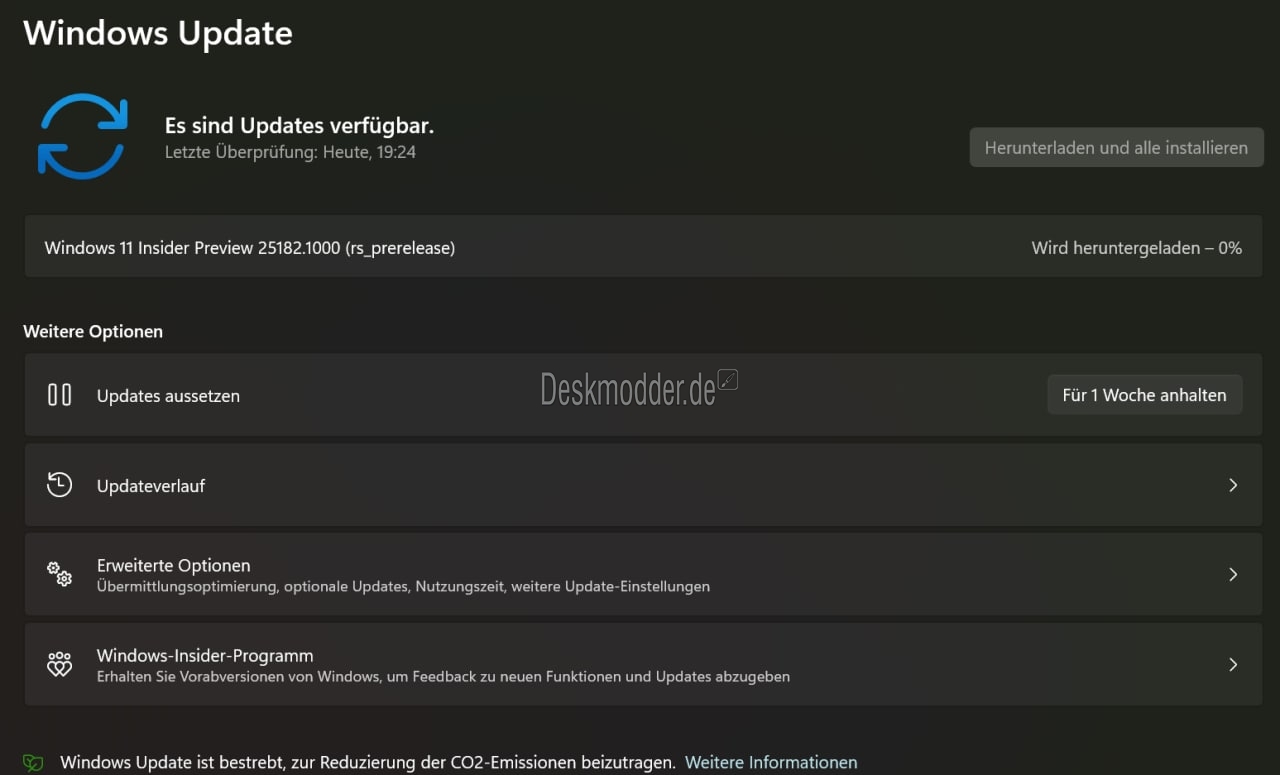Click the Windows-Insider-Programm hearts icon

[x=59, y=664]
